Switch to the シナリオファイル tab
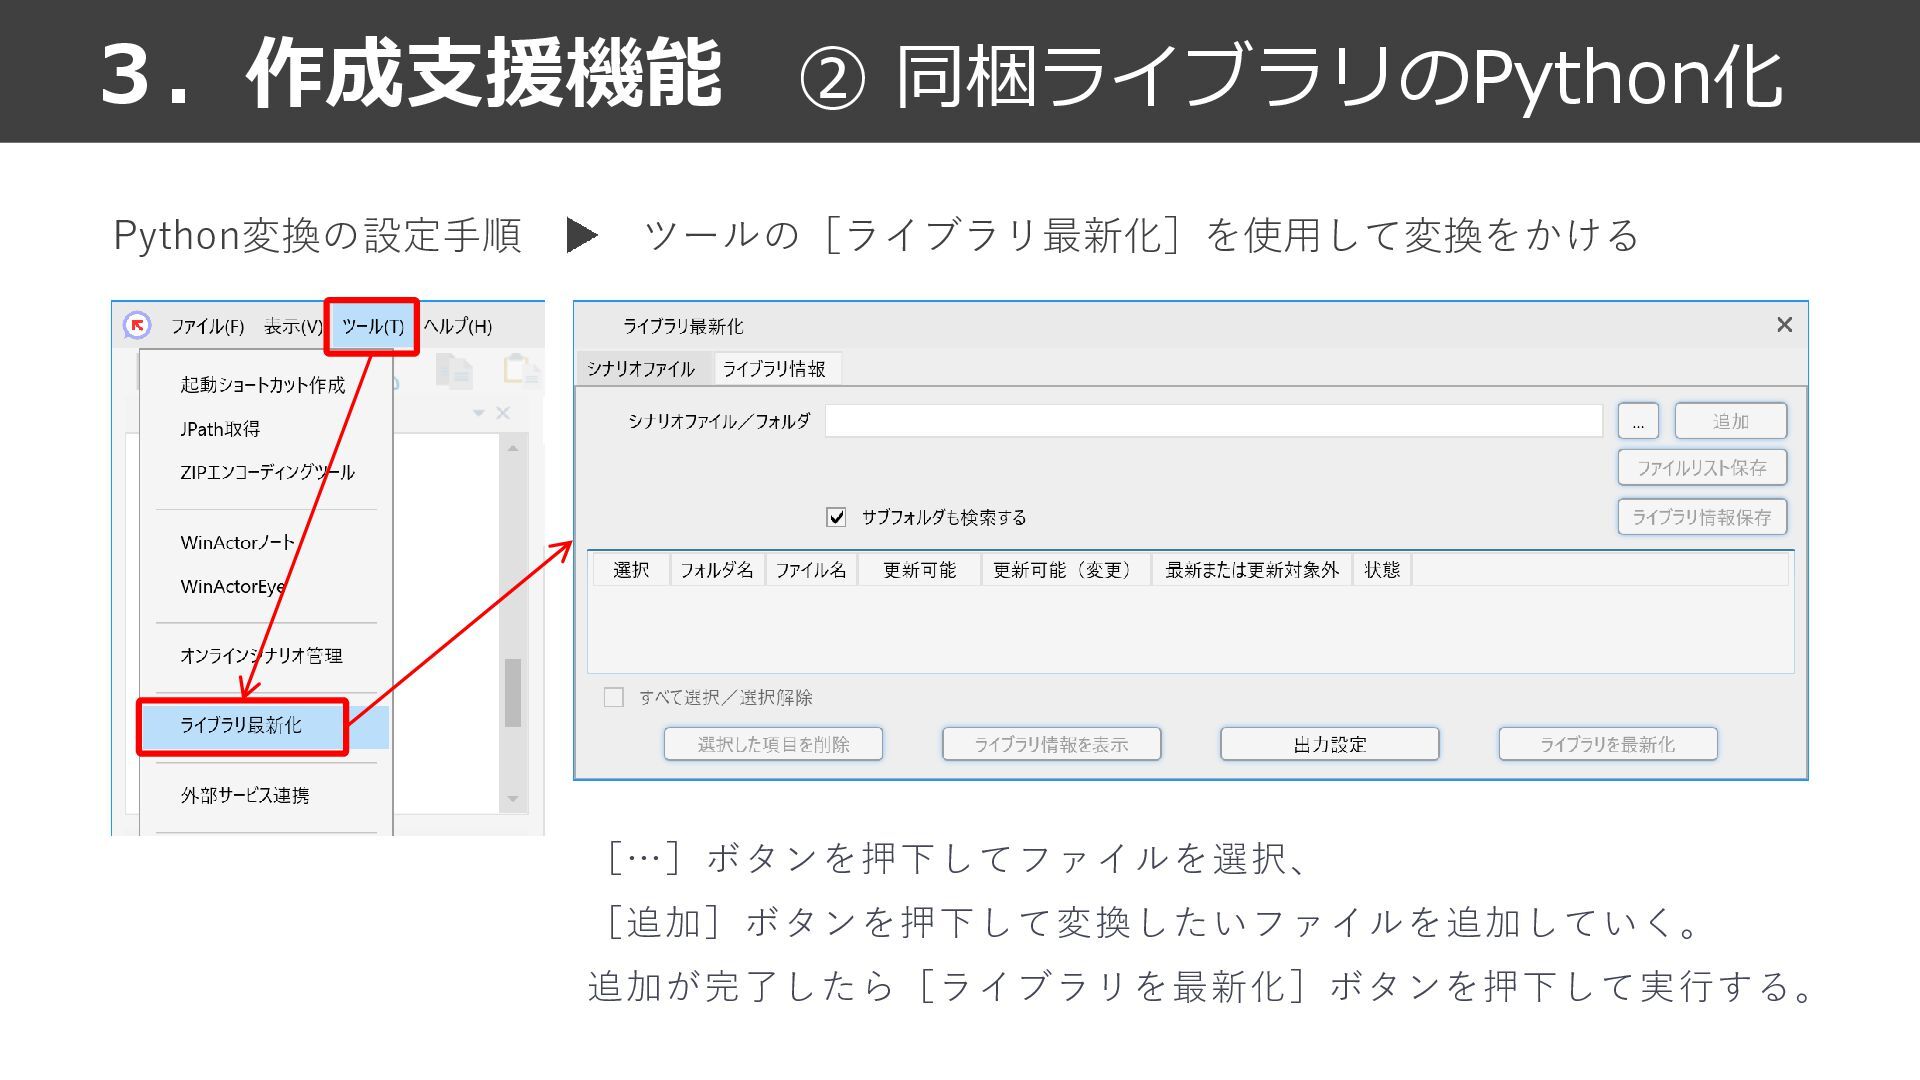The image size is (1920, 1080). pos(641,369)
